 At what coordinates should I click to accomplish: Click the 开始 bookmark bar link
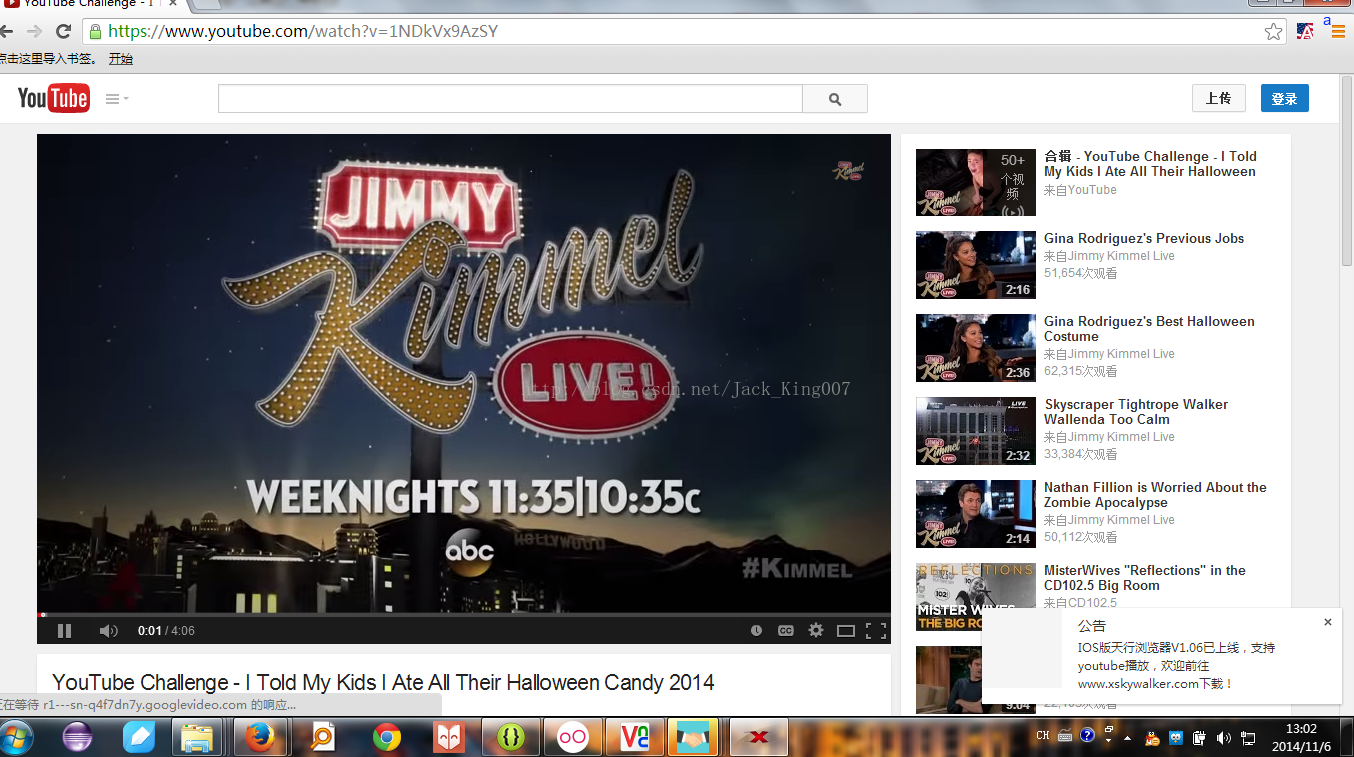121,59
